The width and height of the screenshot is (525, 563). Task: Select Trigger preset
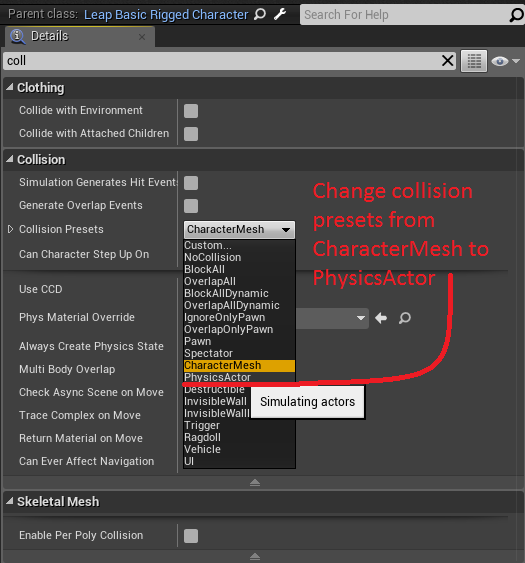tap(239, 425)
